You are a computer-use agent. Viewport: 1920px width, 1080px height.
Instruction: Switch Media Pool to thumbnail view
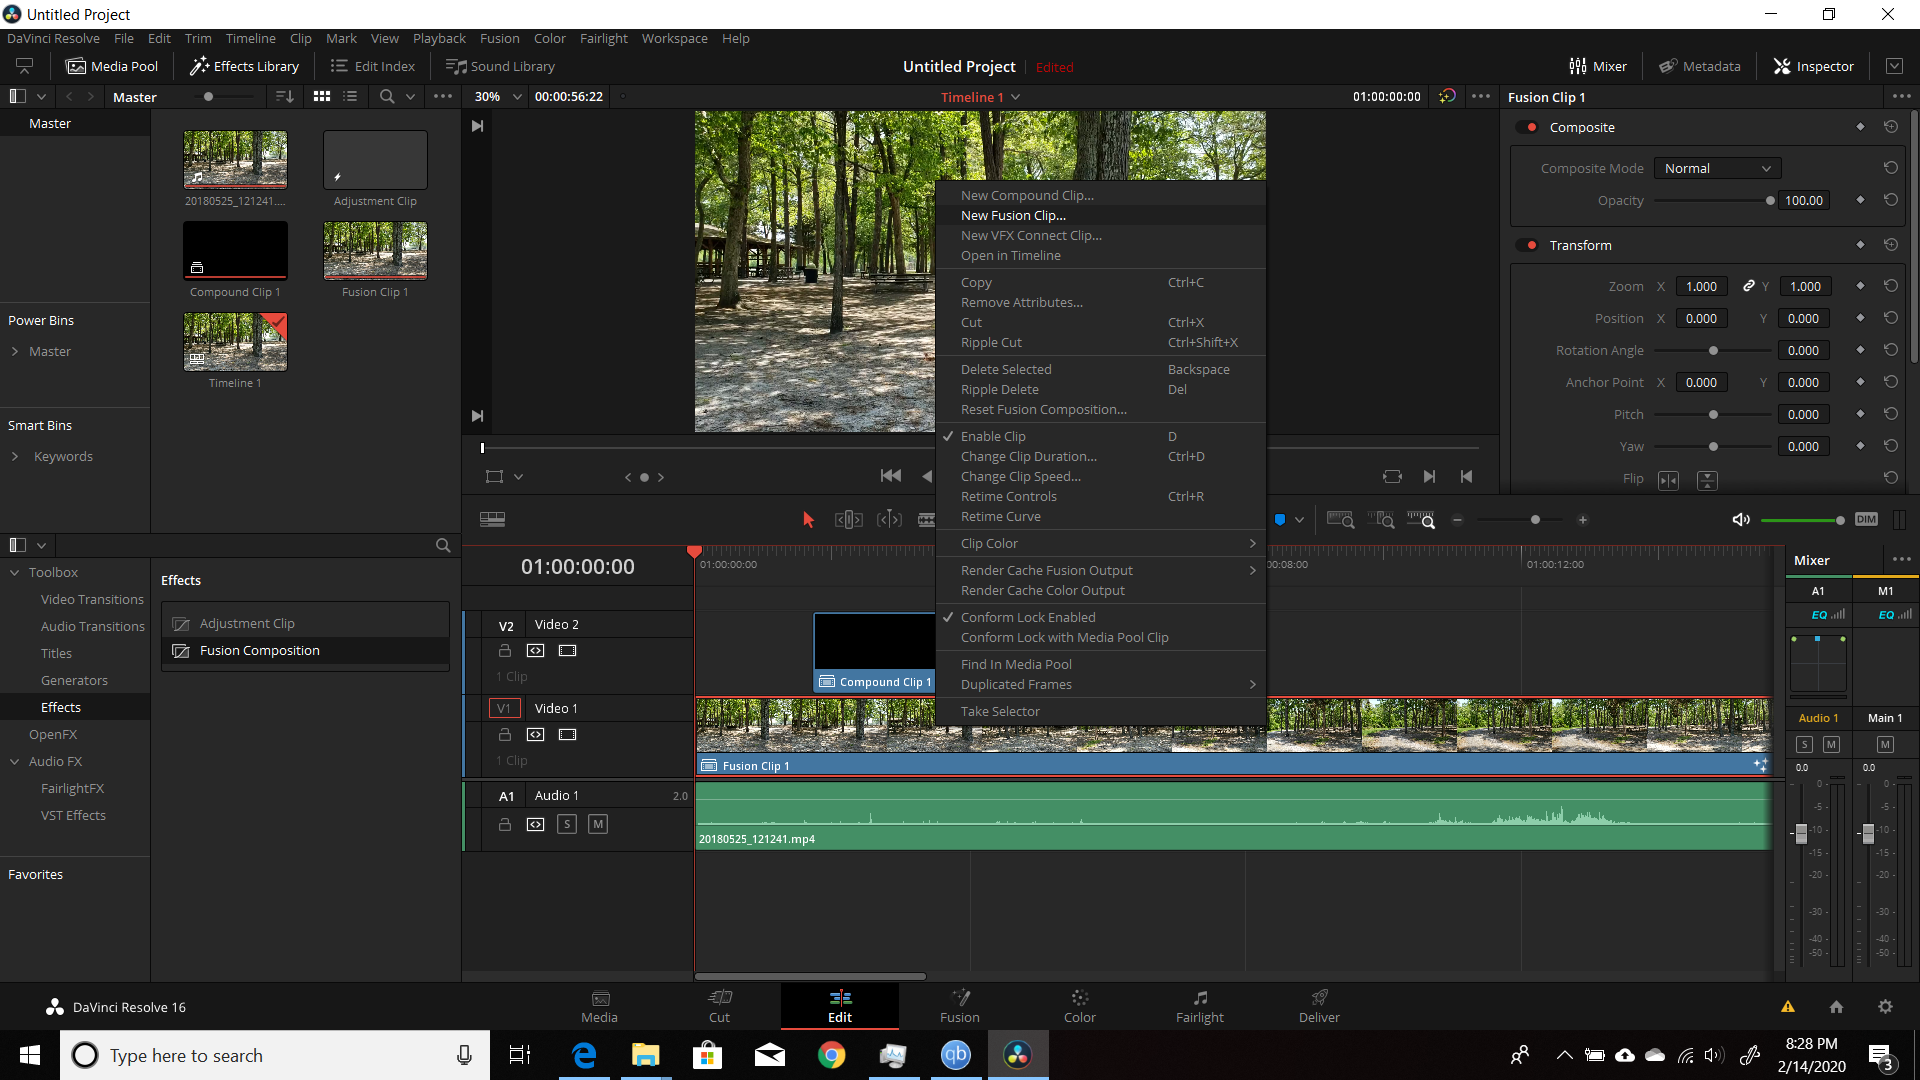(x=322, y=97)
